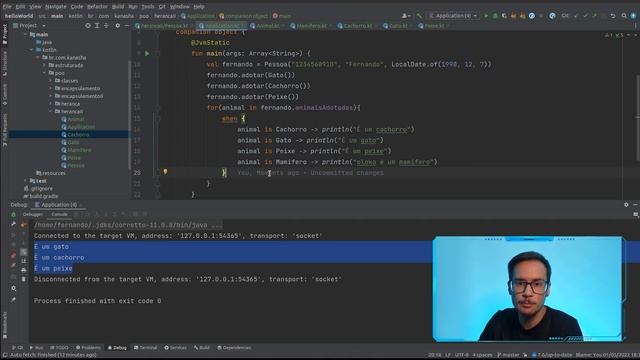This screenshot has width=640, height=360.
Task: Open the Problems tool window button
Action: [x=88, y=348]
